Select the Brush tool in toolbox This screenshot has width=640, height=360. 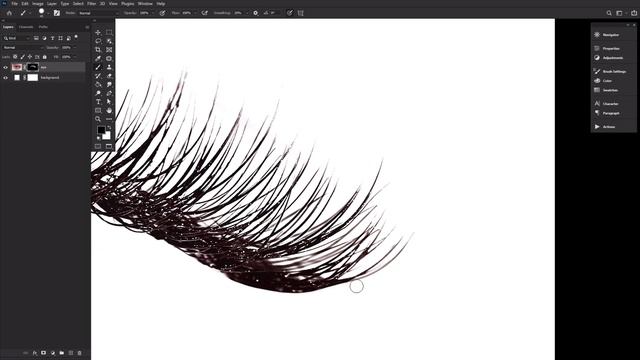[98, 67]
